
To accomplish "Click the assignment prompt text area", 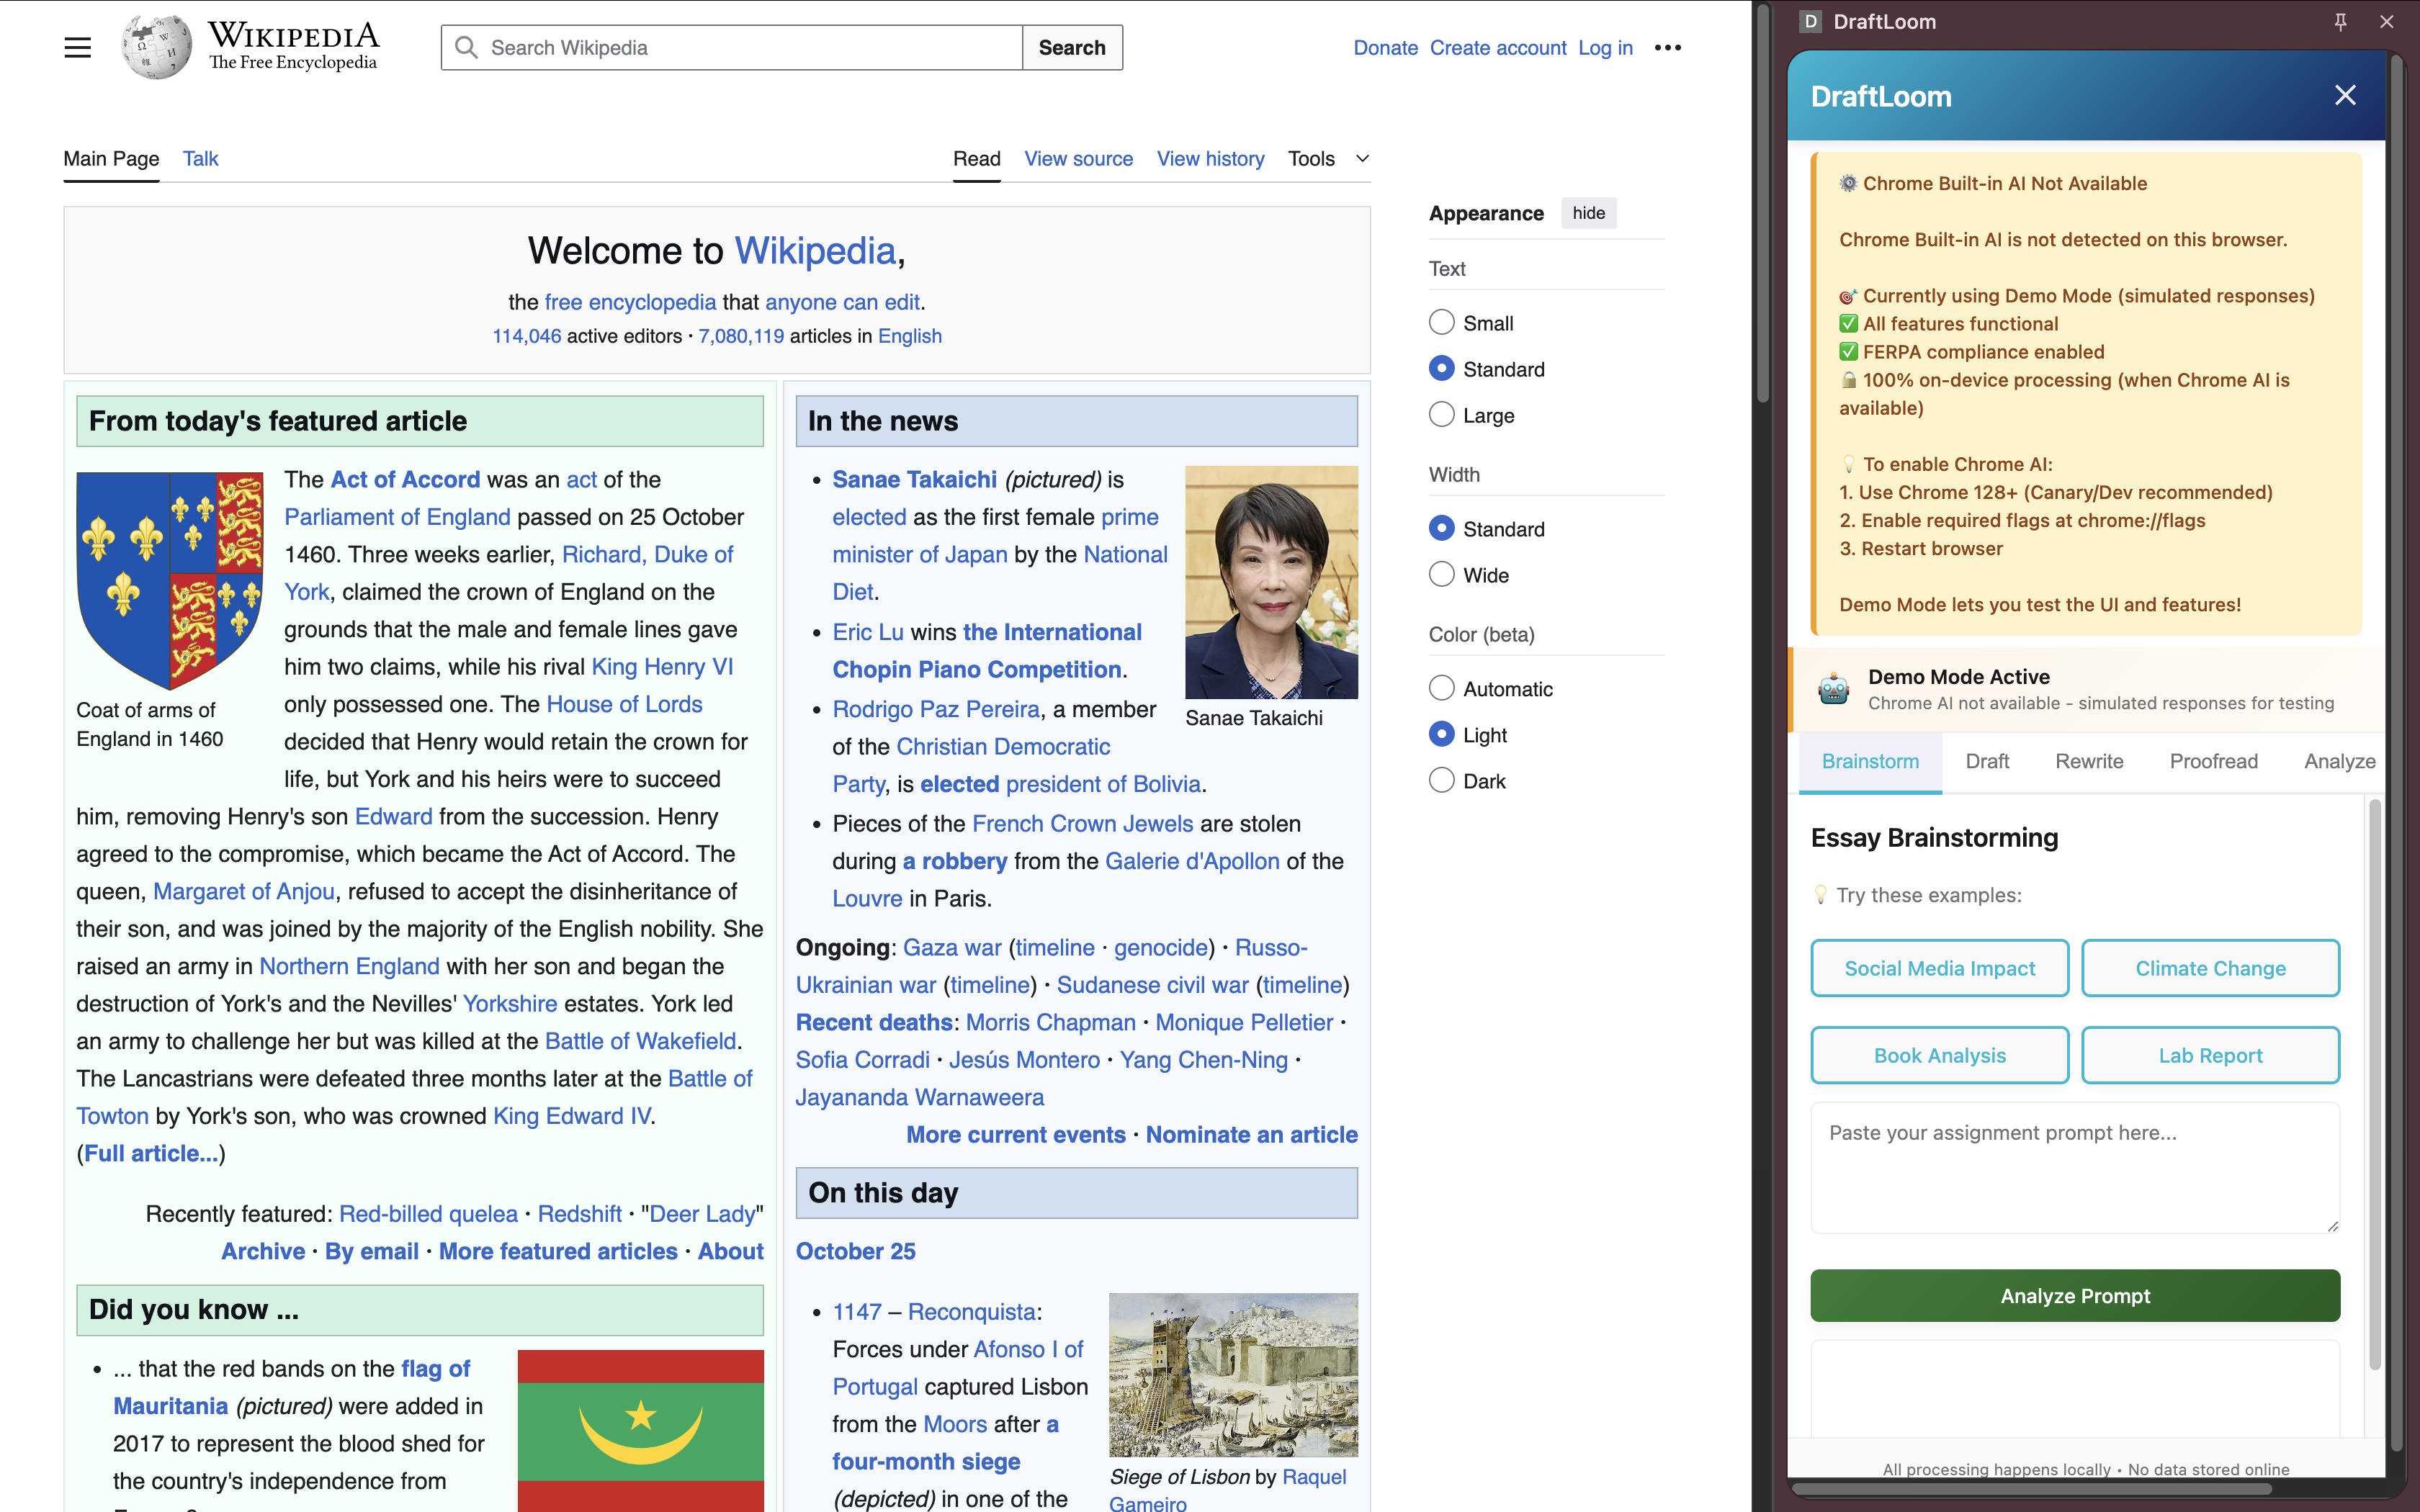I will pyautogui.click(x=2075, y=1167).
